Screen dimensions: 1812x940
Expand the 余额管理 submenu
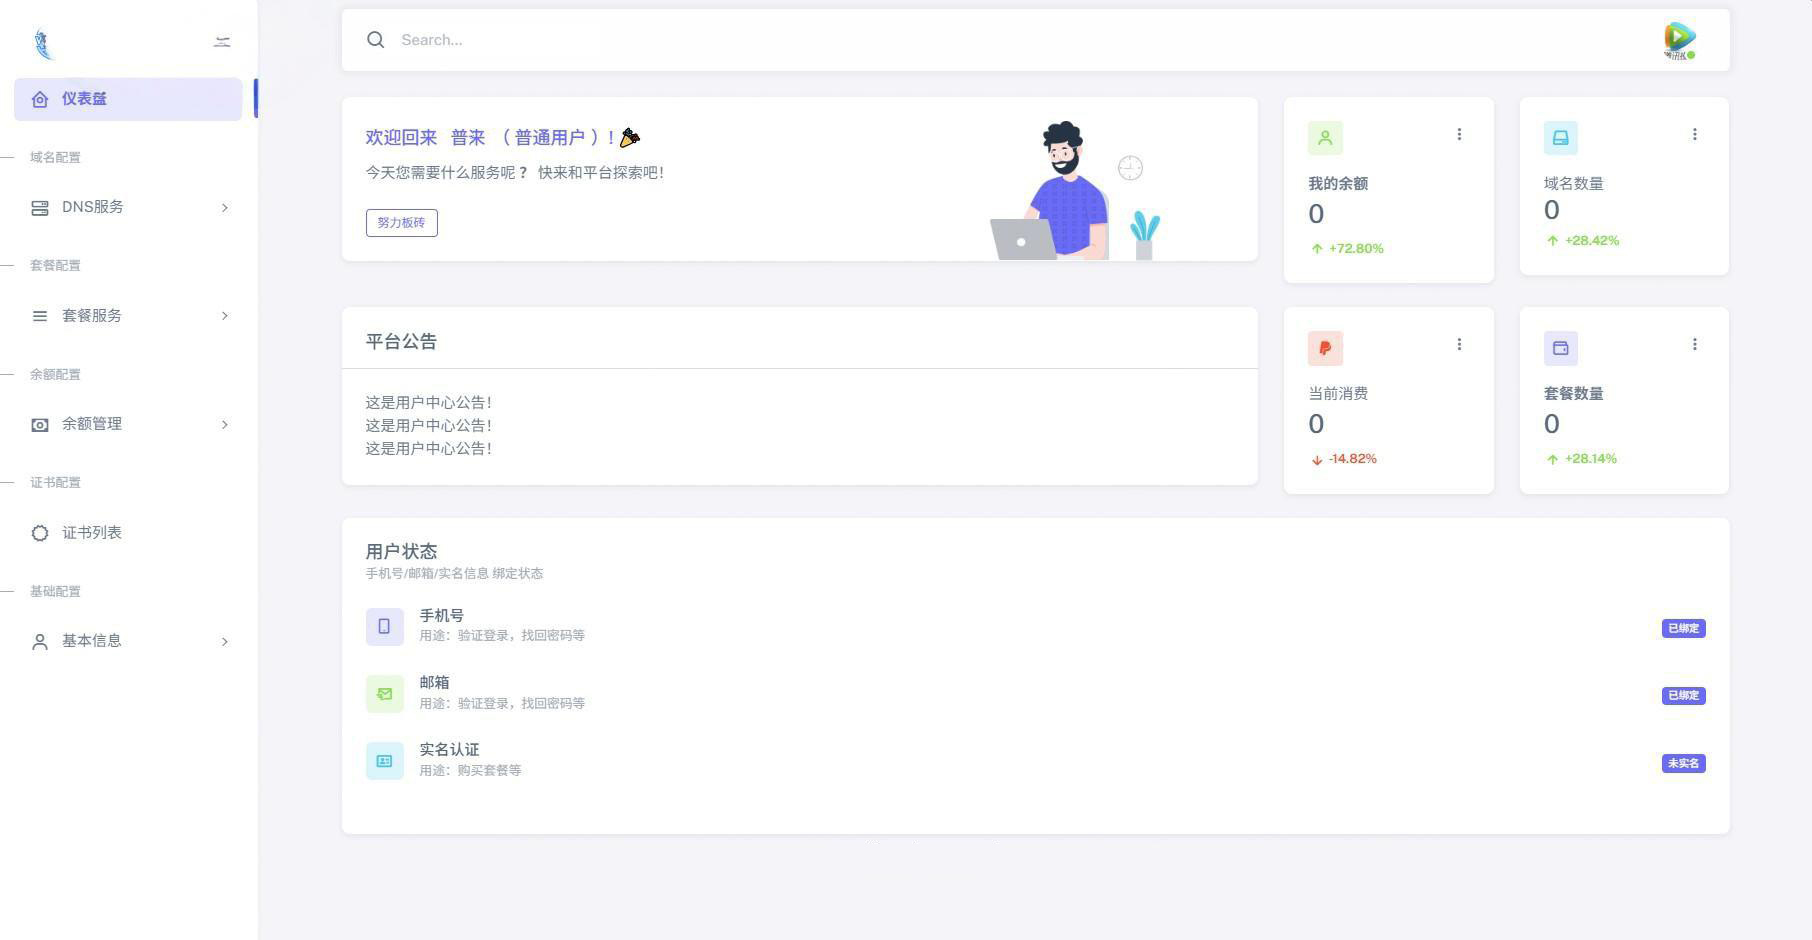[128, 424]
